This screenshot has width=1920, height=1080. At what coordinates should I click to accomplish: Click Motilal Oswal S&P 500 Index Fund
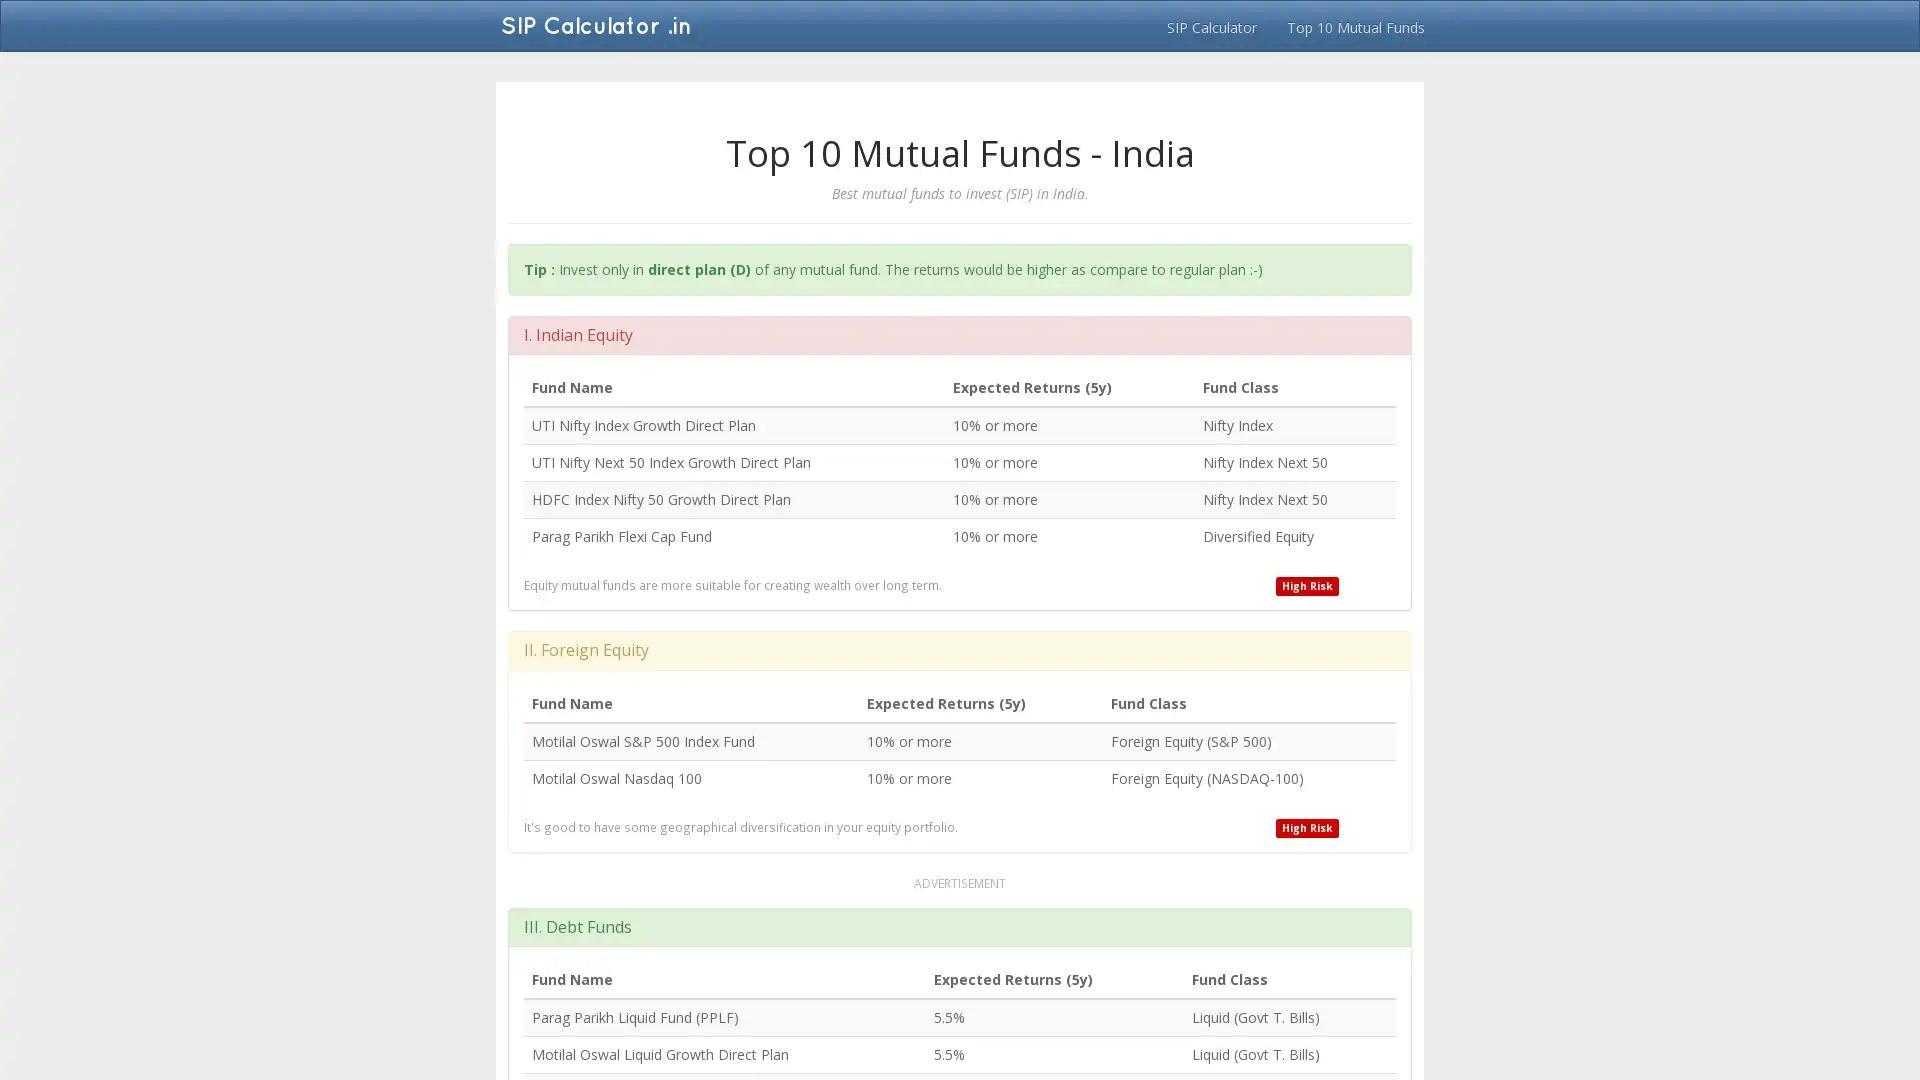tap(643, 742)
